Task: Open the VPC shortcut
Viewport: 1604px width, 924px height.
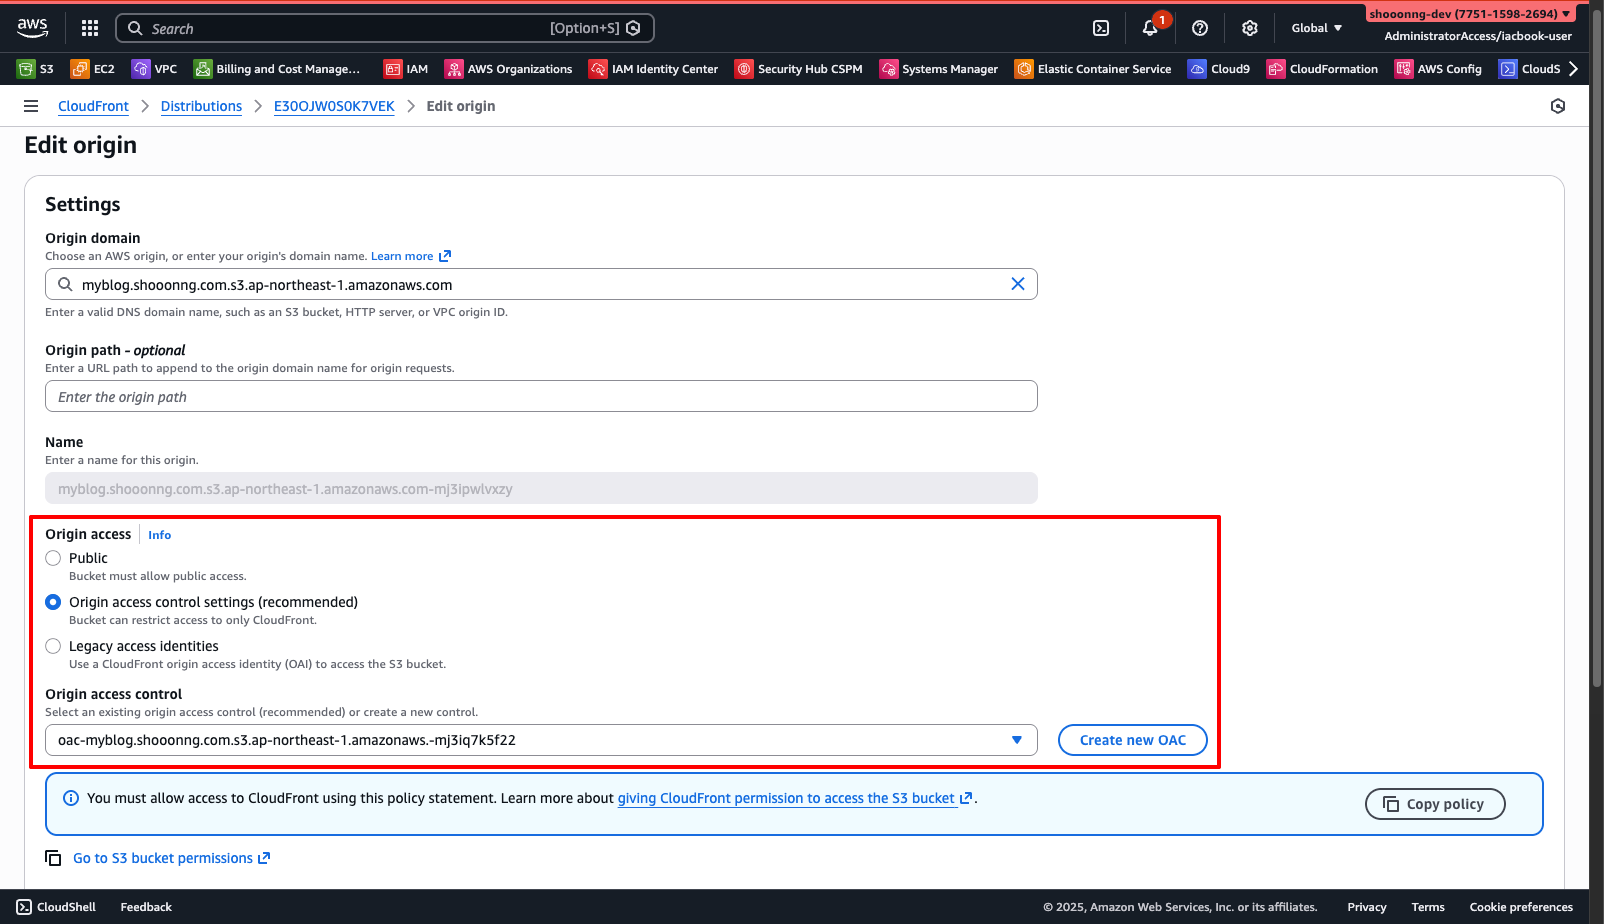Action: pyautogui.click(x=154, y=69)
